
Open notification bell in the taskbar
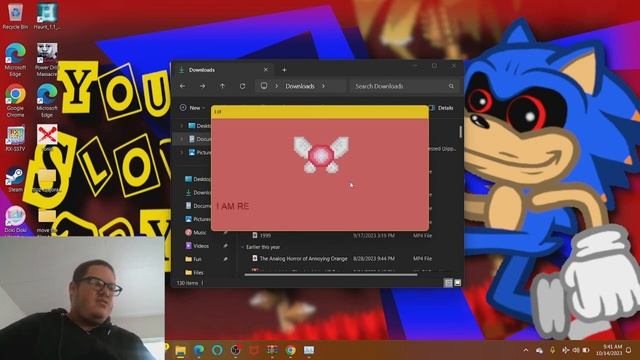point(629,350)
